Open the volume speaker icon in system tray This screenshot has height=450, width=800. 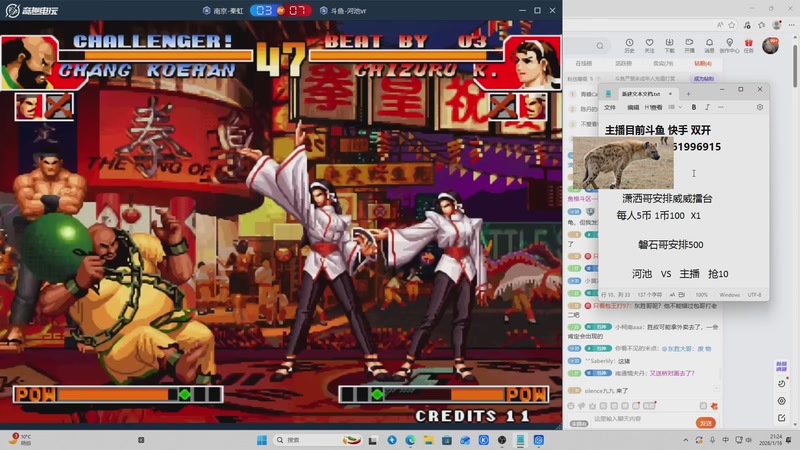point(748,440)
